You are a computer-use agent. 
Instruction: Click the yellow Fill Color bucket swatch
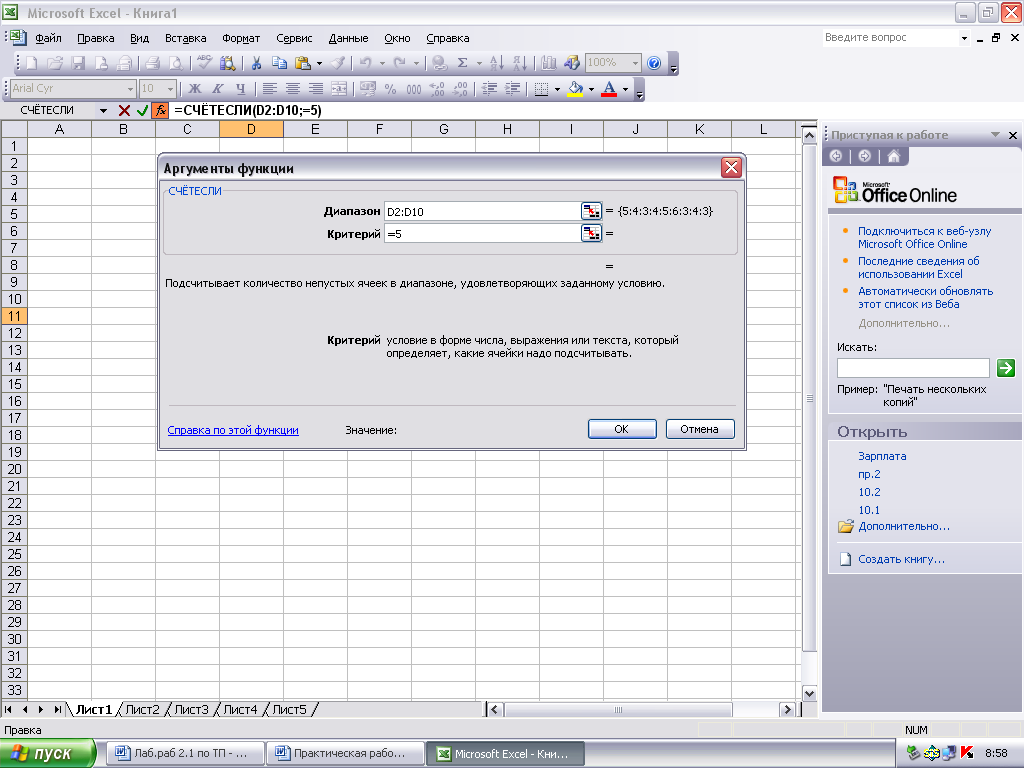575,89
